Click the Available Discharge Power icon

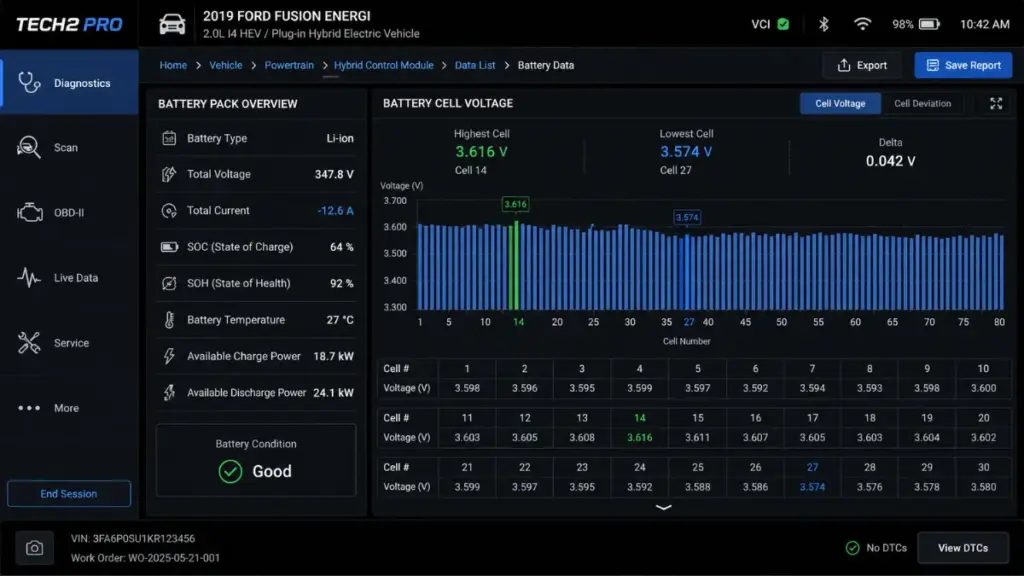[x=169, y=392]
